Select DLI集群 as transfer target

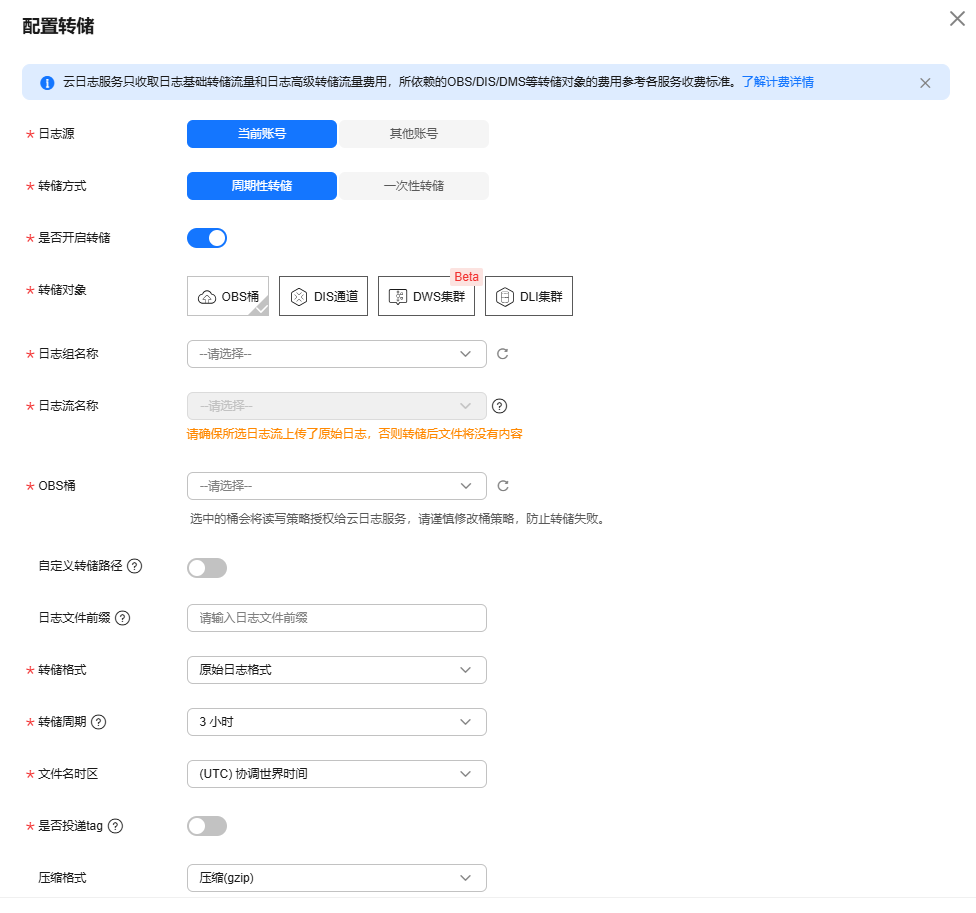[x=529, y=296]
